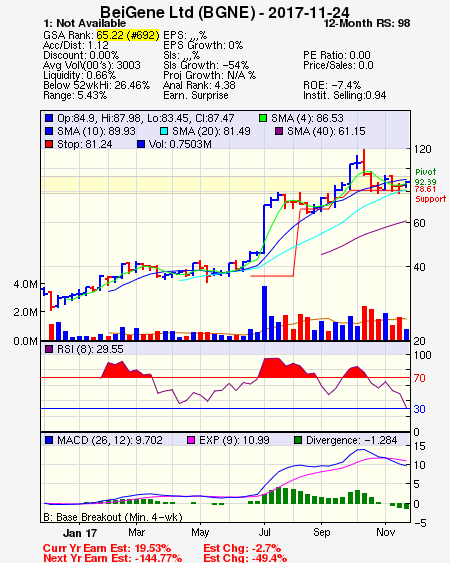Click the blue SMA (10) legend swatch
The image size is (450, 563).
[49, 131]
